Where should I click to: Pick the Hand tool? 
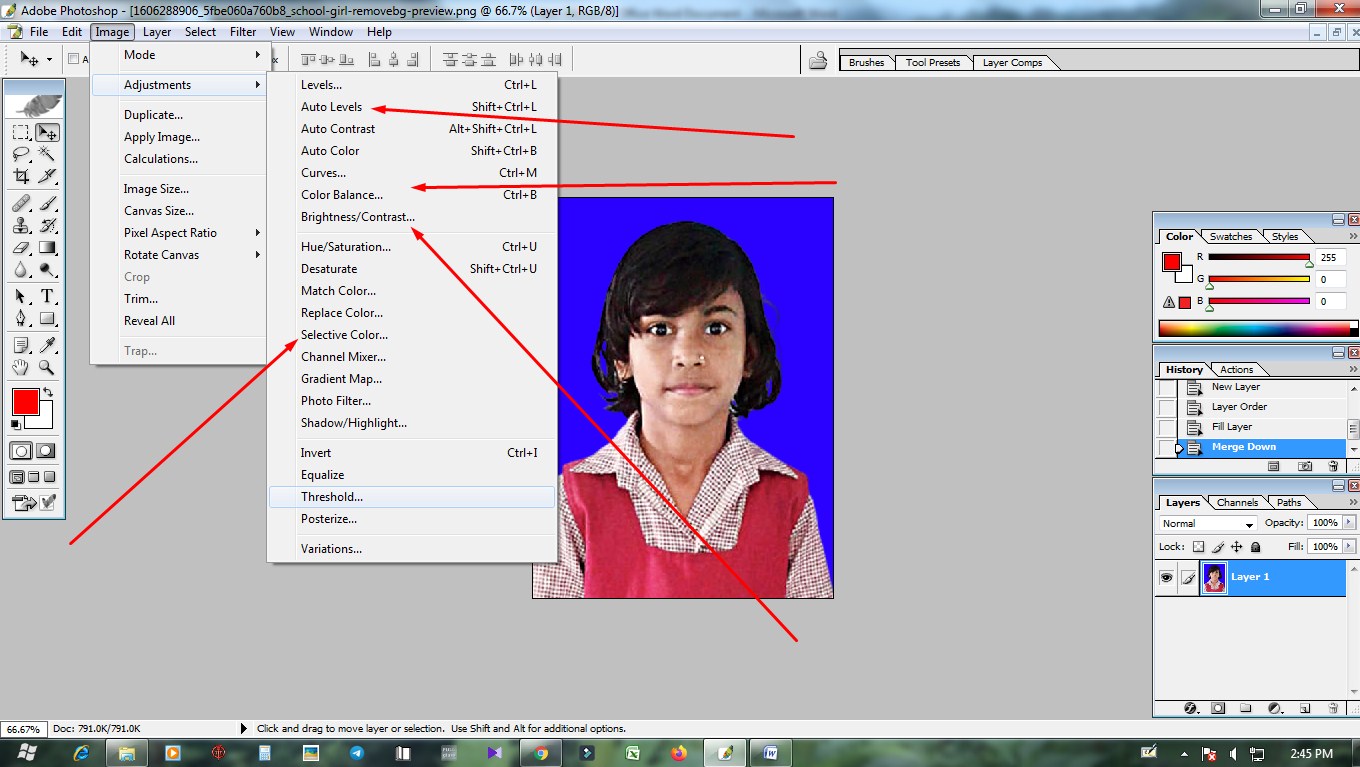pyautogui.click(x=21, y=367)
